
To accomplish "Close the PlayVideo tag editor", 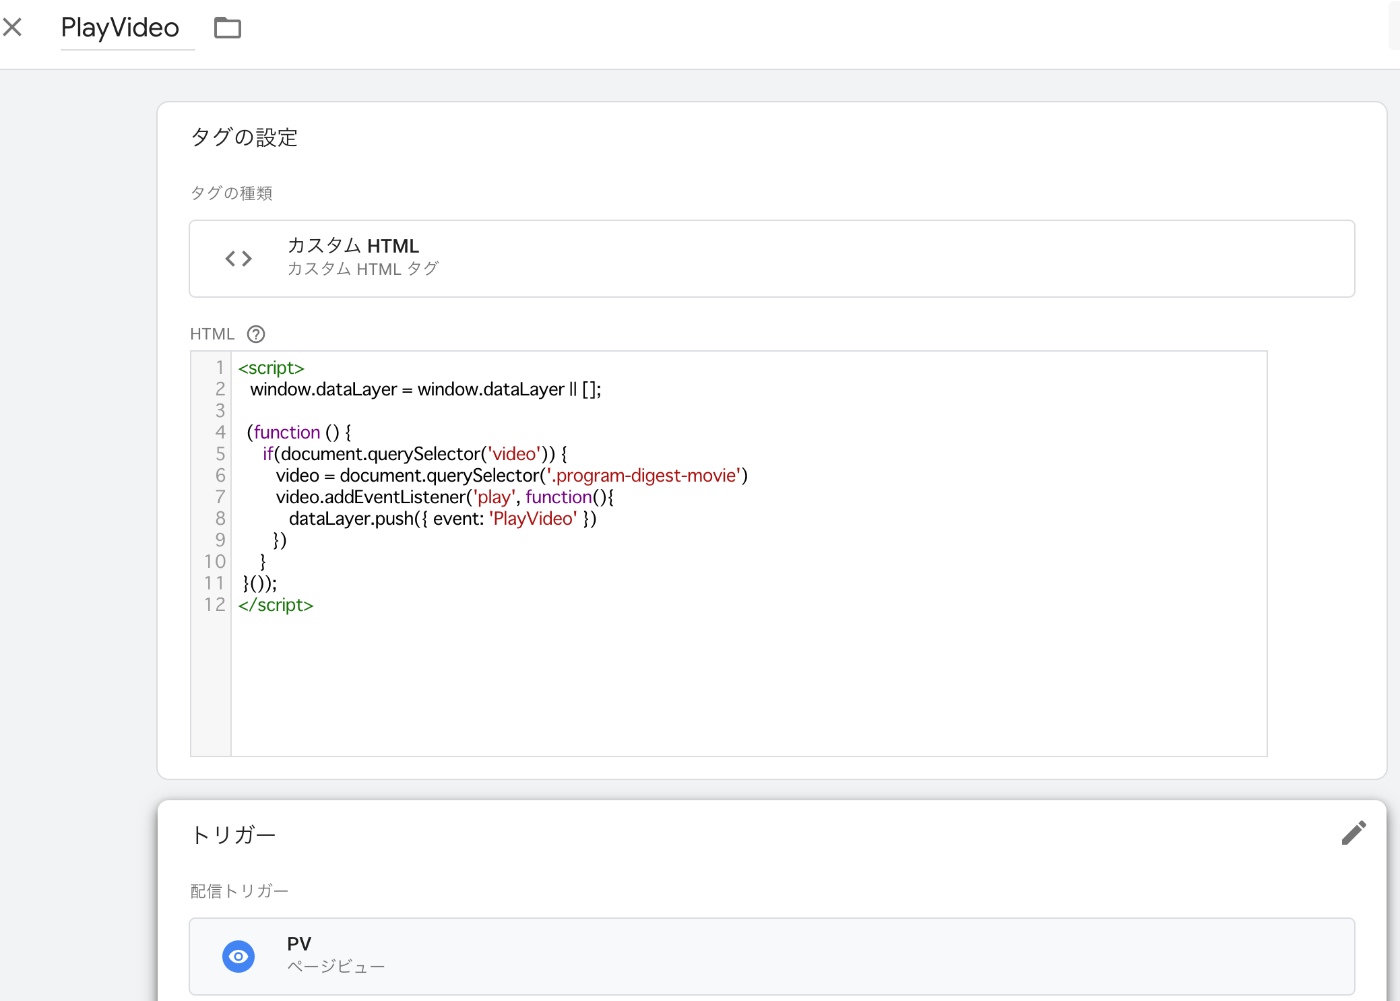I will click(x=12, y=28).
